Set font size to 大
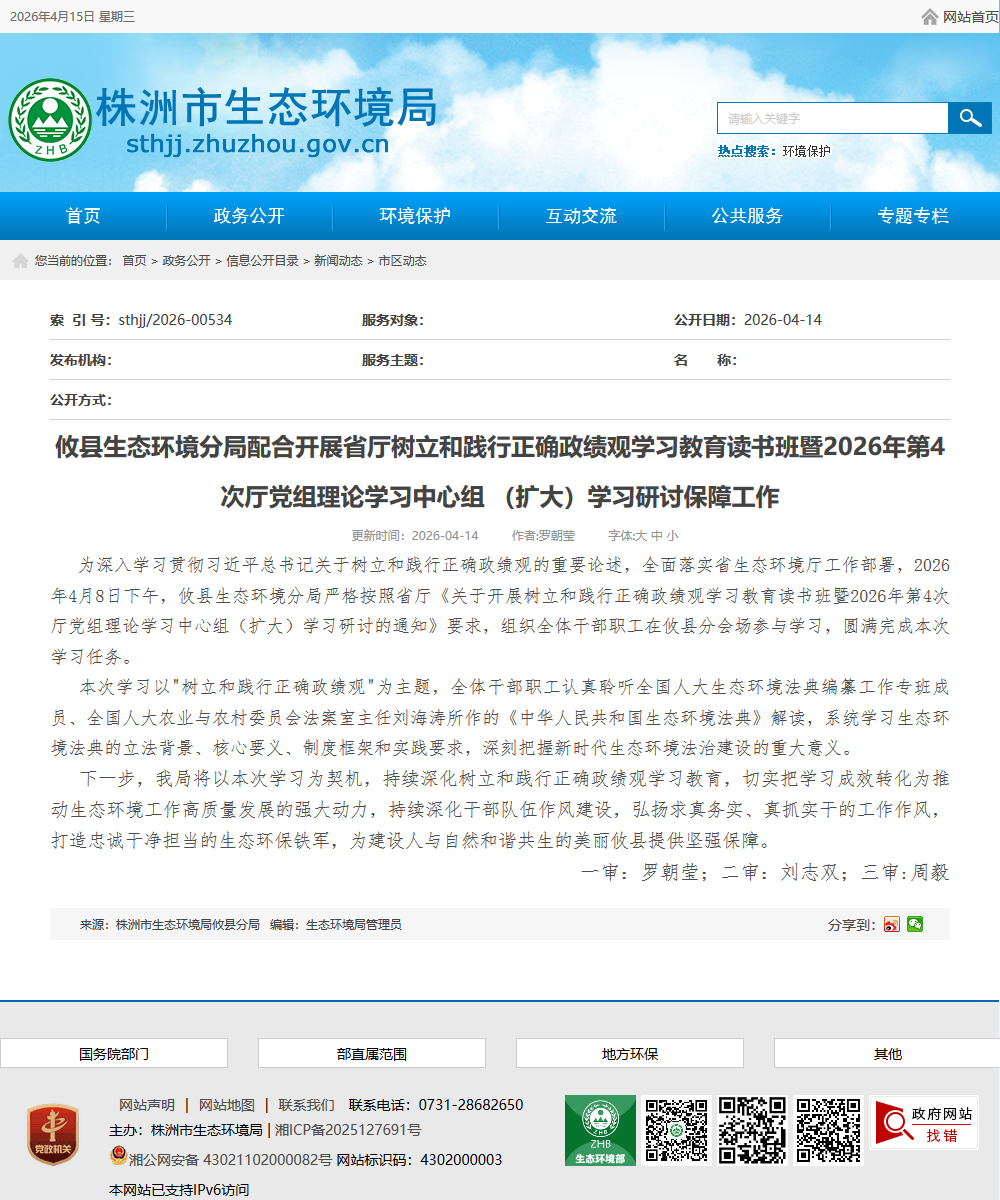Image resolution: width=1000 pixels, height=1200 pixels. click(x=643, y=535)
